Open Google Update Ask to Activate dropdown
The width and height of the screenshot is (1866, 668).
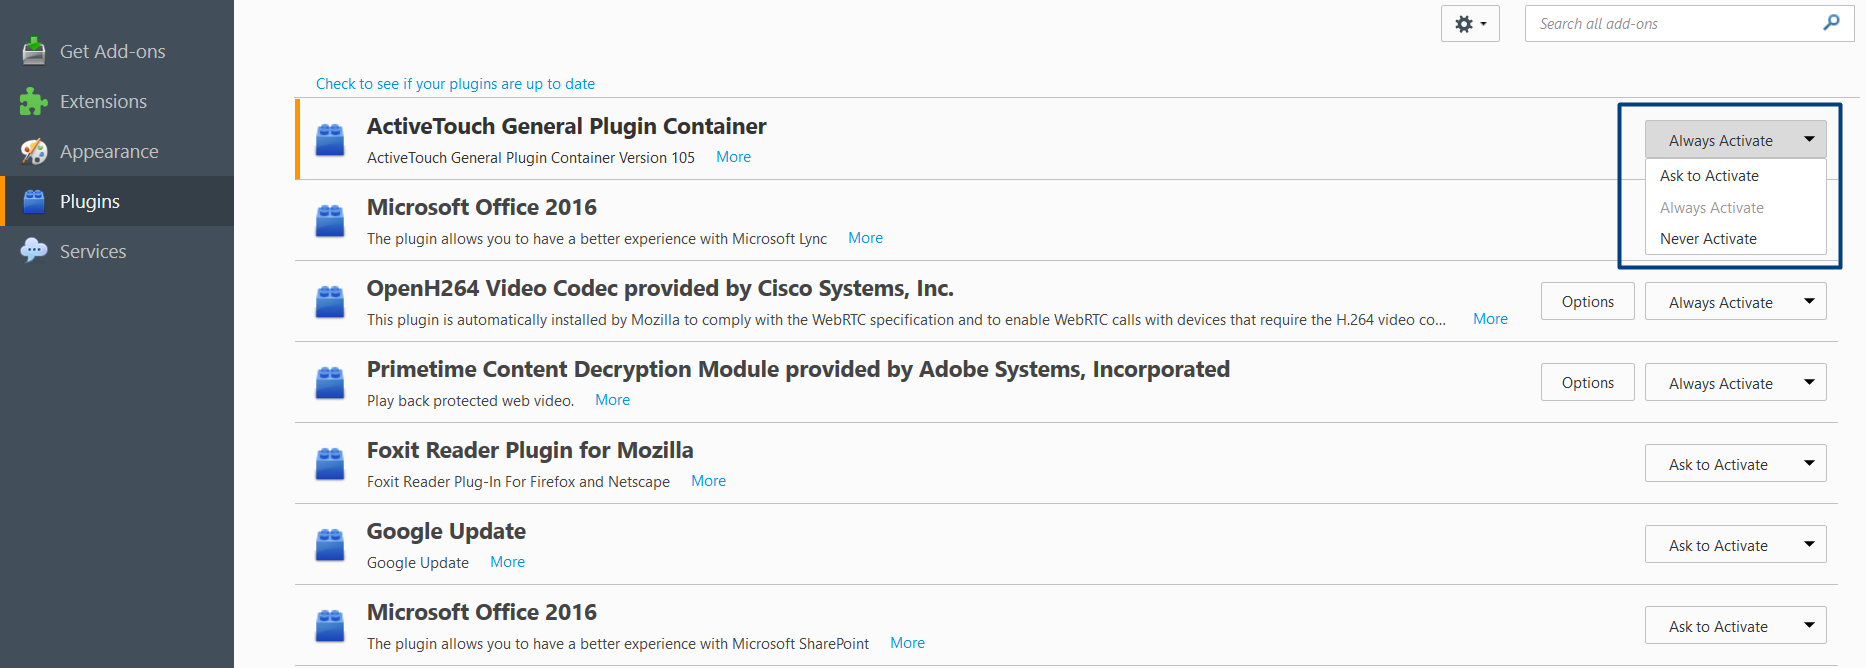coord(1735,545)
